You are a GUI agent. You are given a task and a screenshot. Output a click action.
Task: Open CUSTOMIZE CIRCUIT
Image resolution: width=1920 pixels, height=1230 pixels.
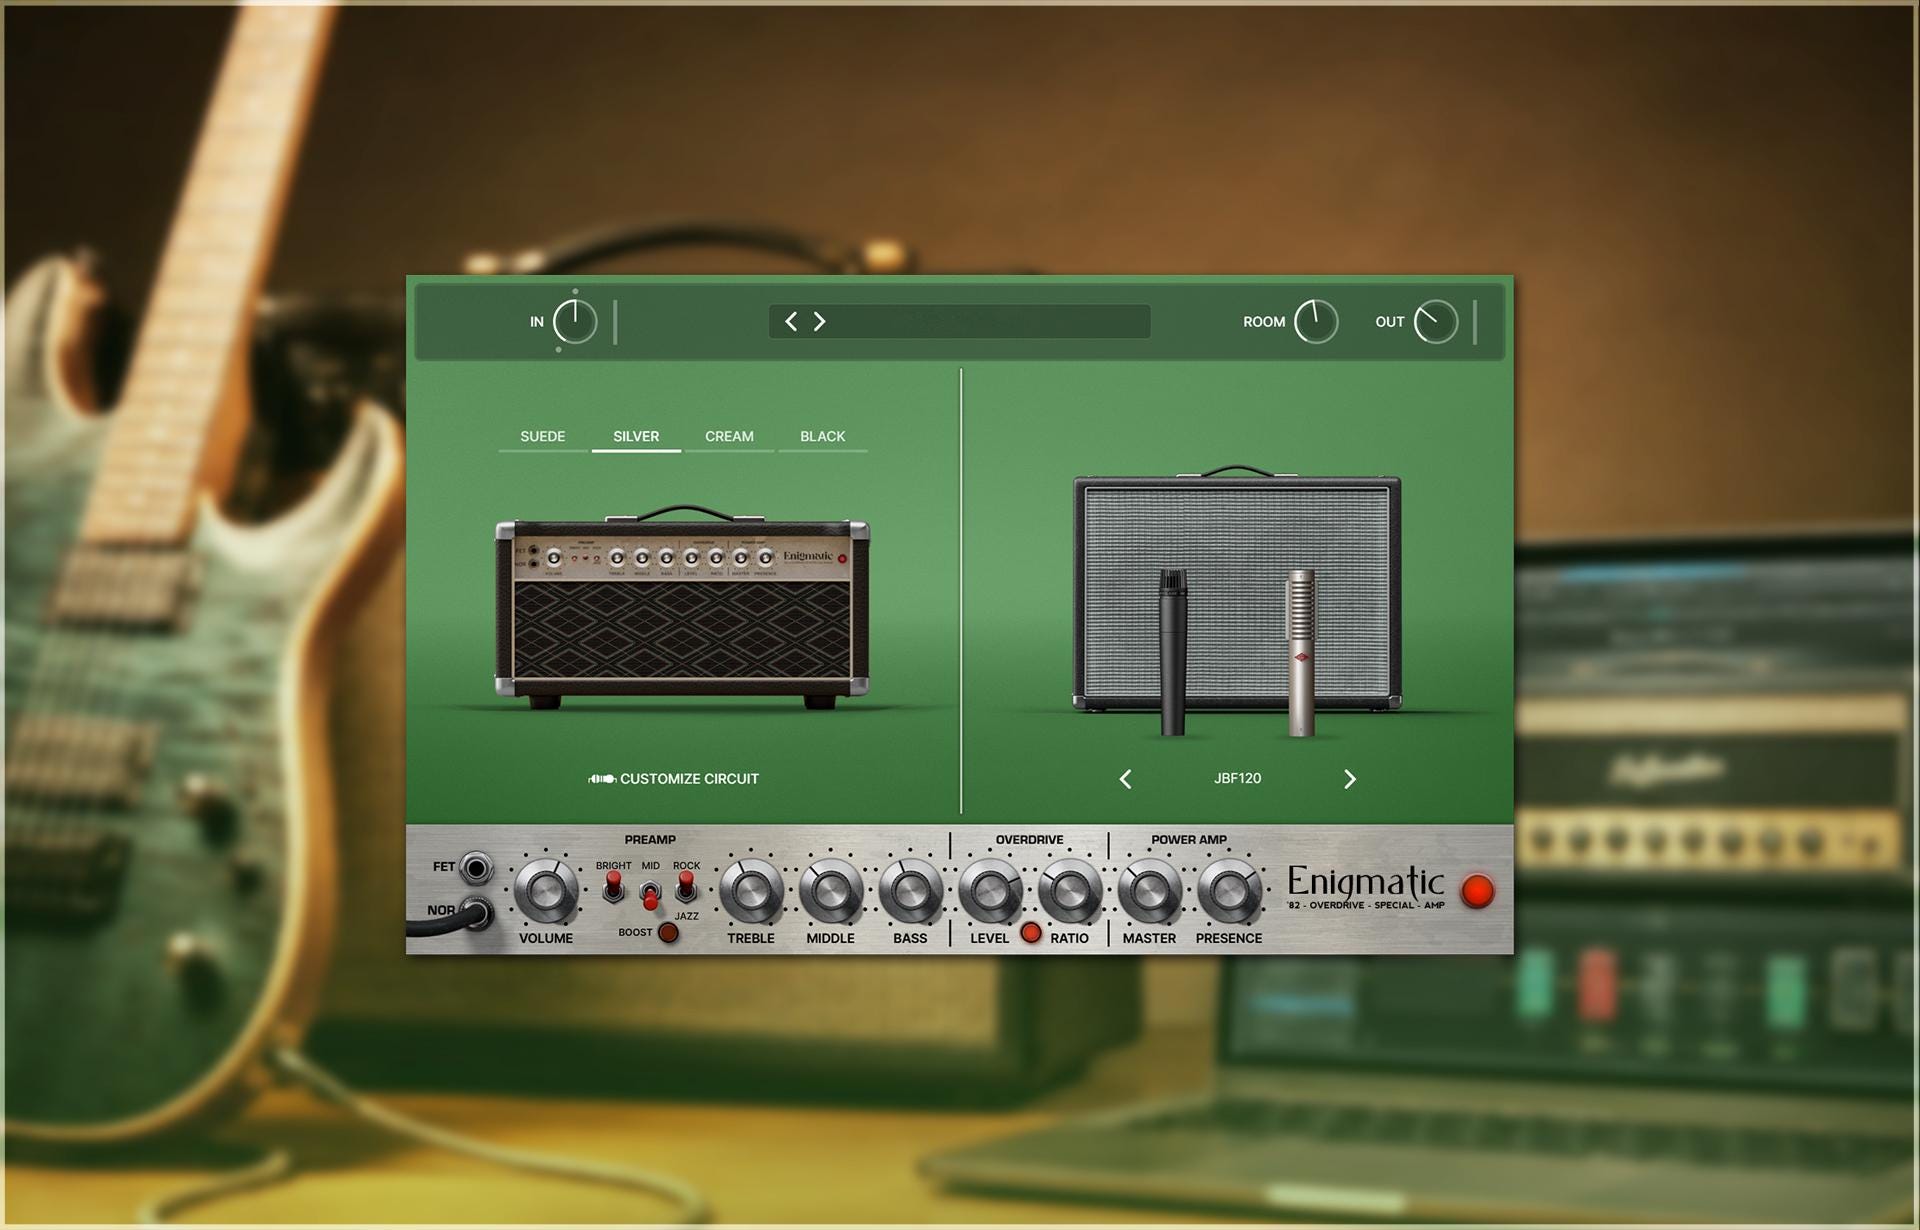coord(674,779)
